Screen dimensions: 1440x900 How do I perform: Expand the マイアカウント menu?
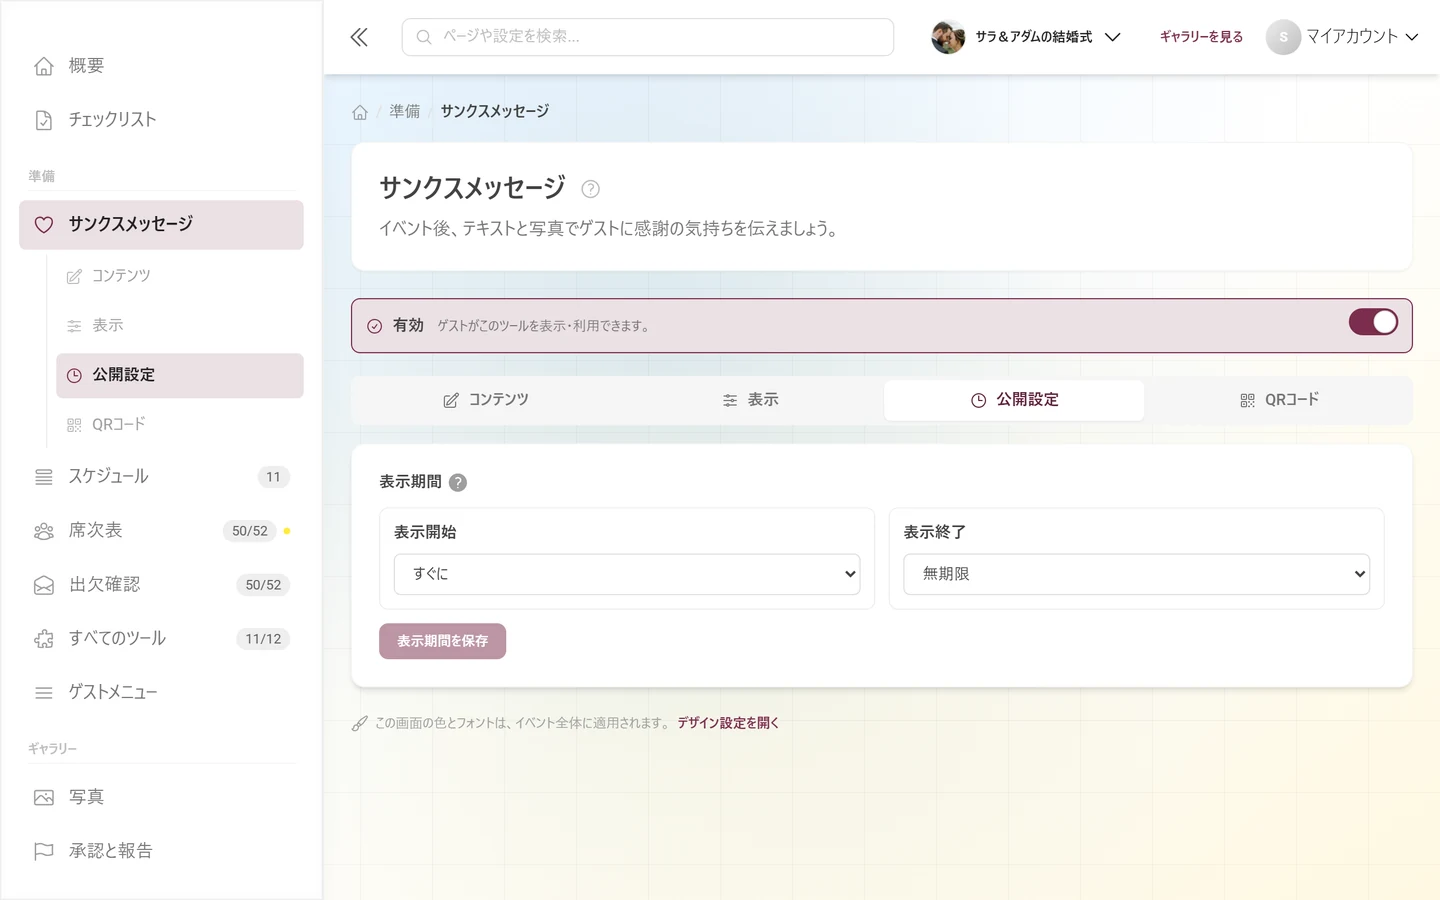tap(1343, 37)
